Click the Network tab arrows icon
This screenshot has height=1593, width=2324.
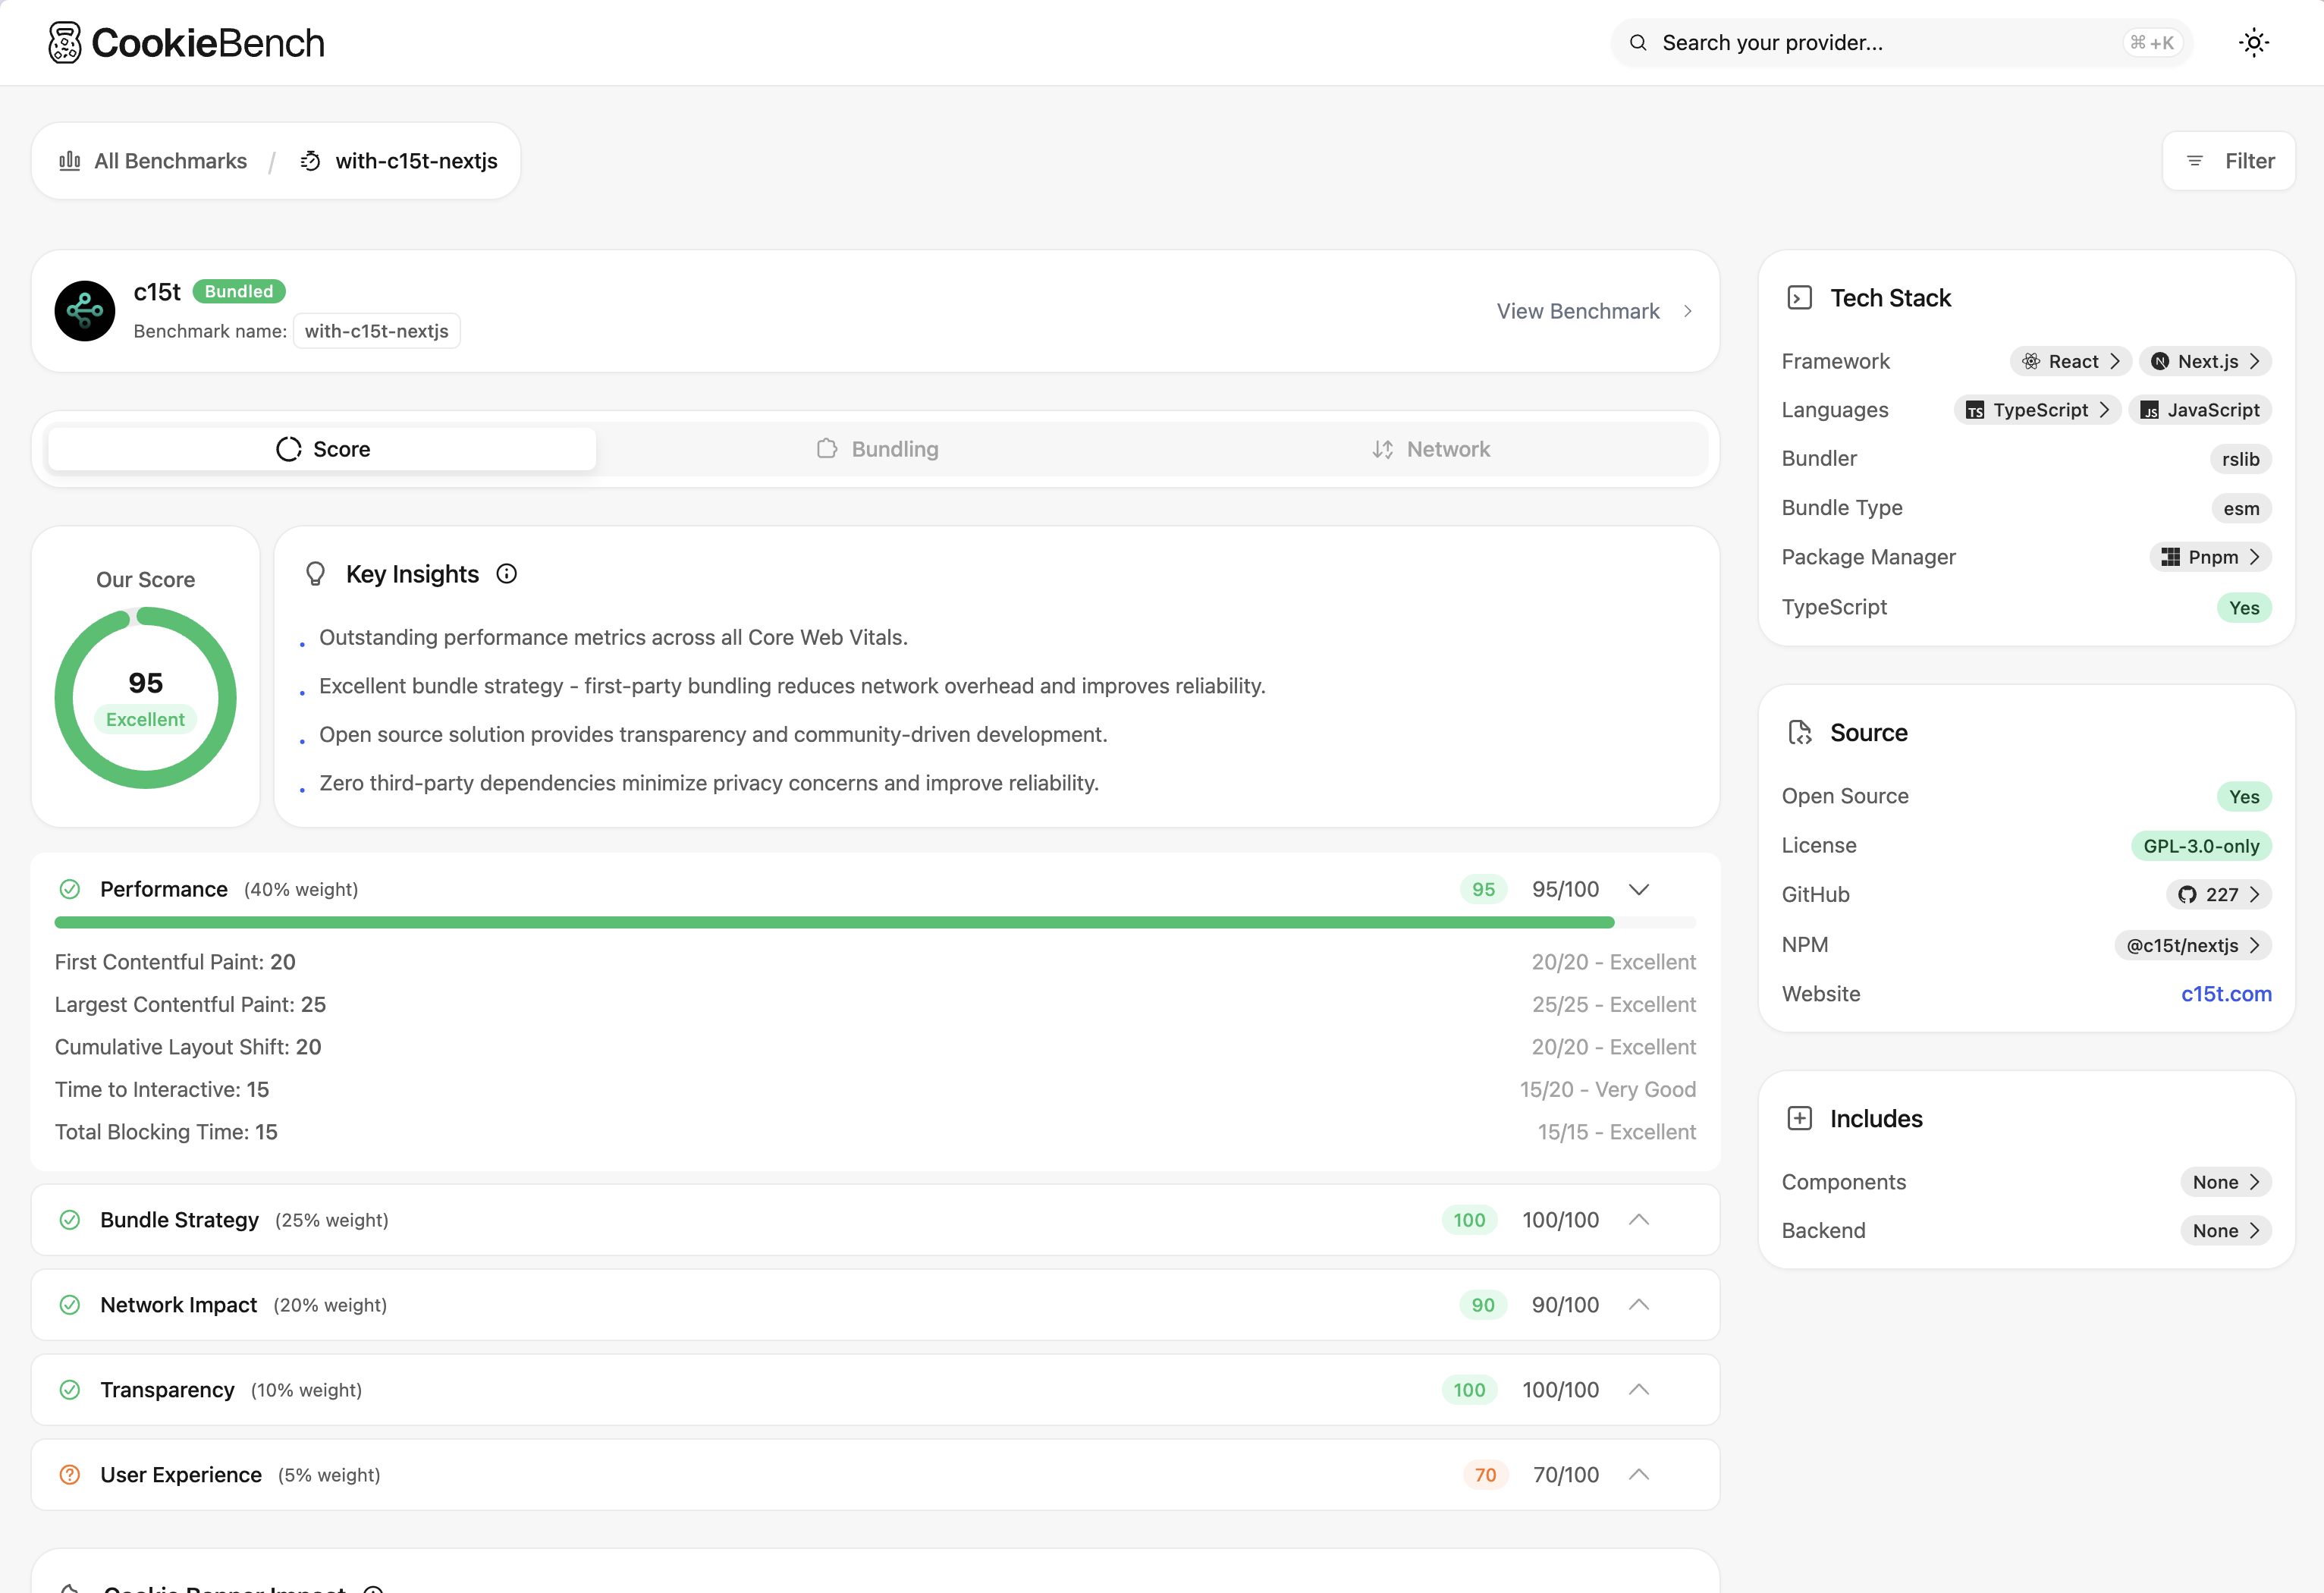tap(1383, 449)
